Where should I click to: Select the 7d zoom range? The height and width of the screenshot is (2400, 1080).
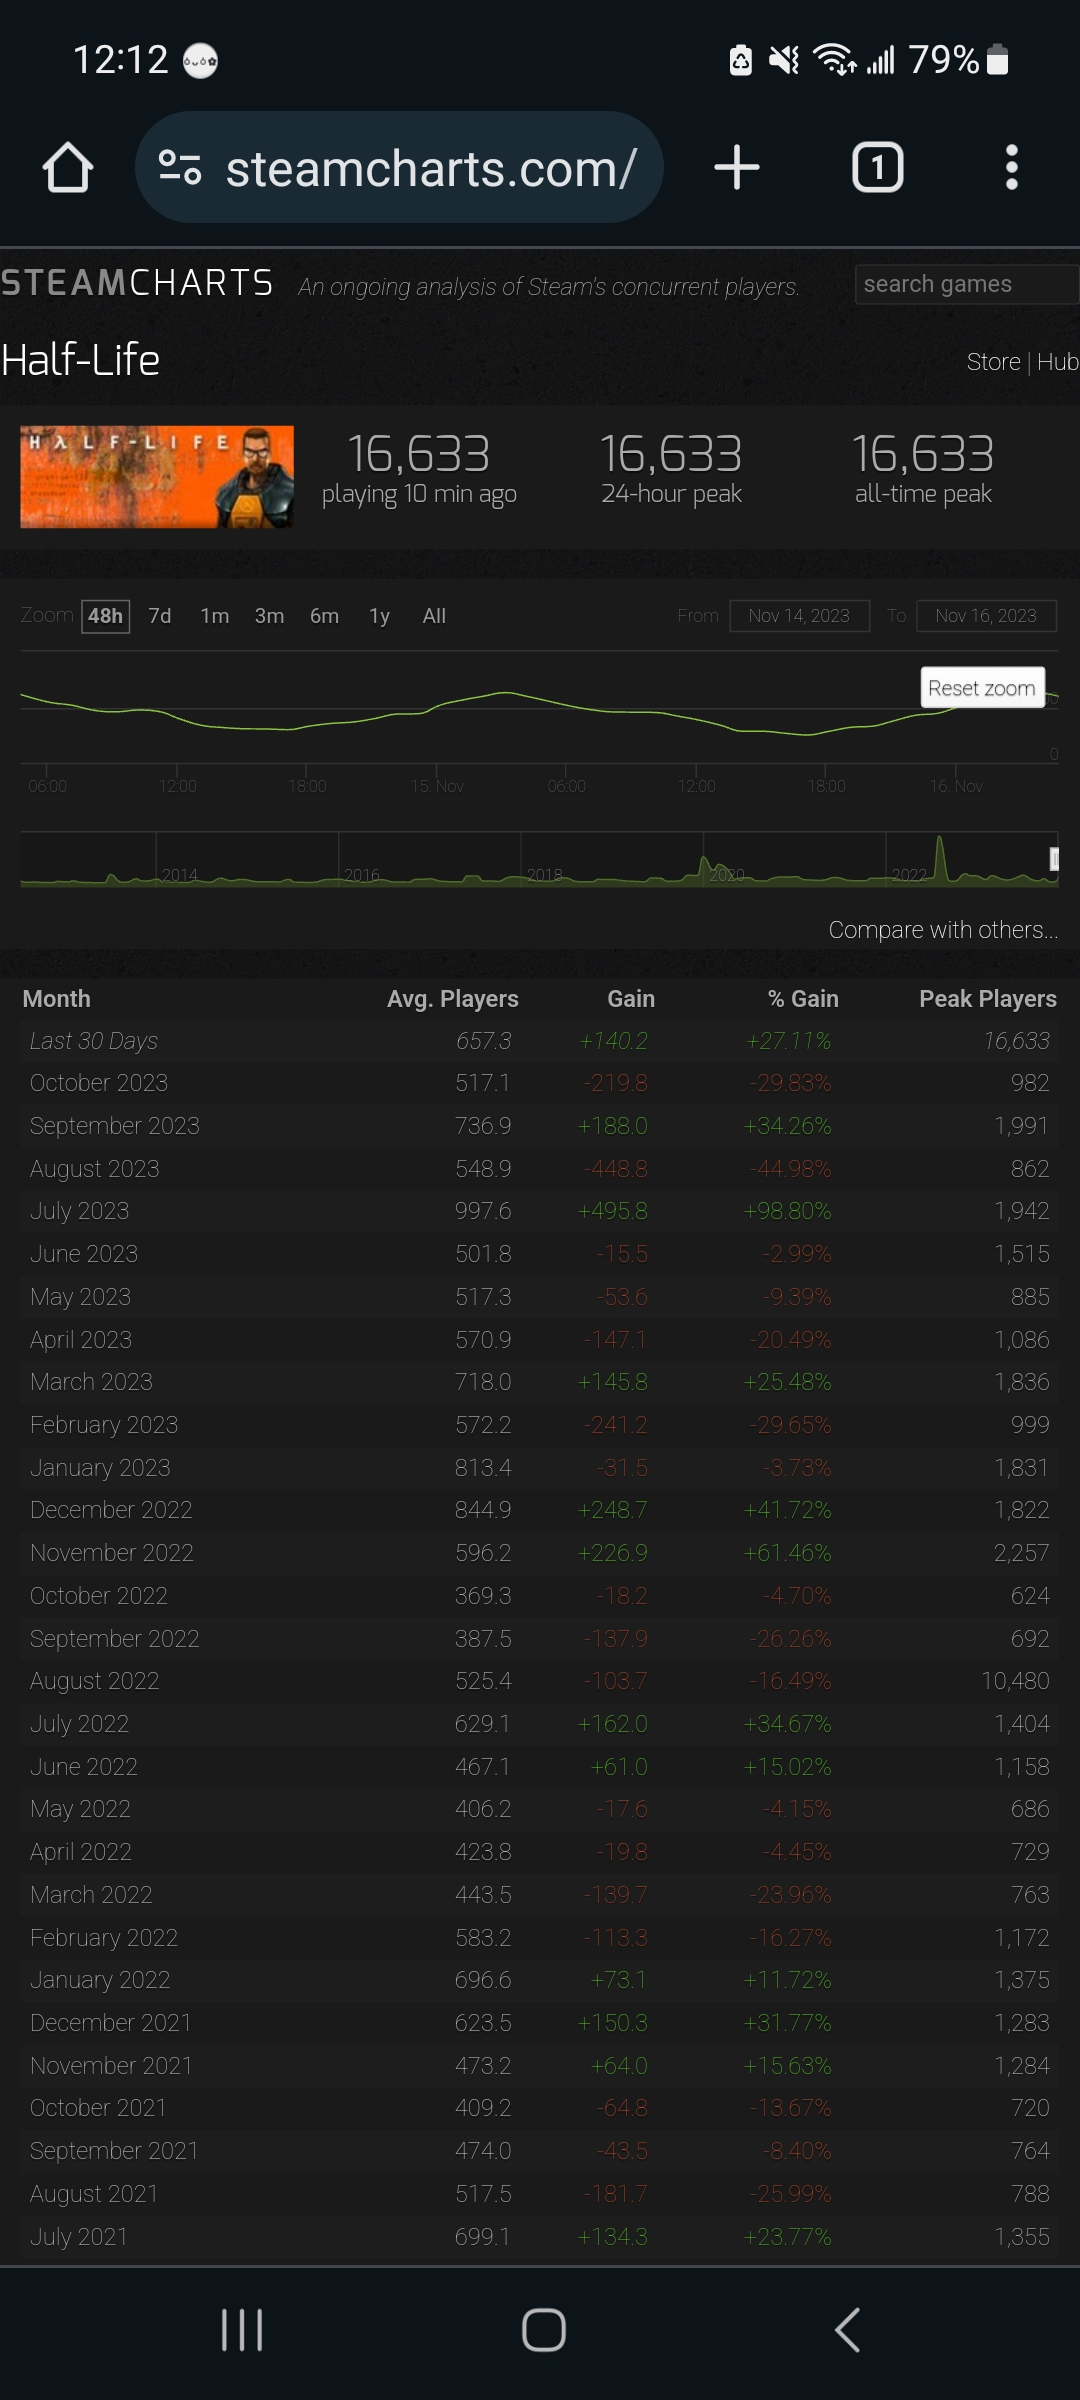[x=160, y=616]
